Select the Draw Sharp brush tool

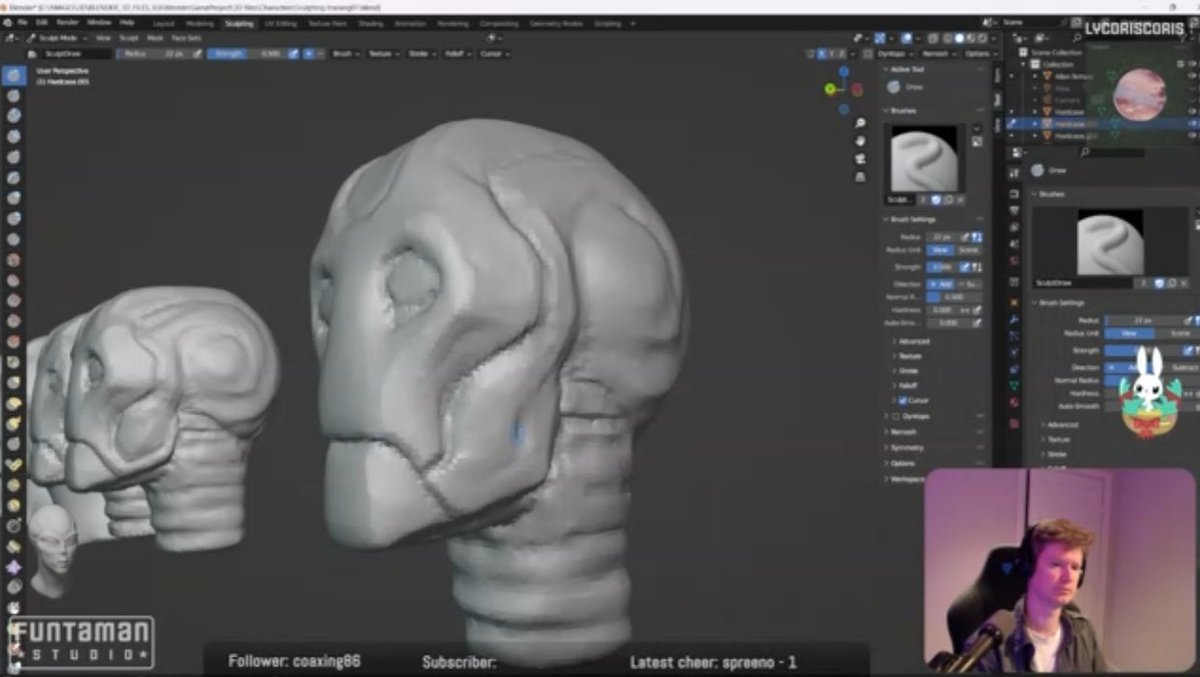click(14, 97)
